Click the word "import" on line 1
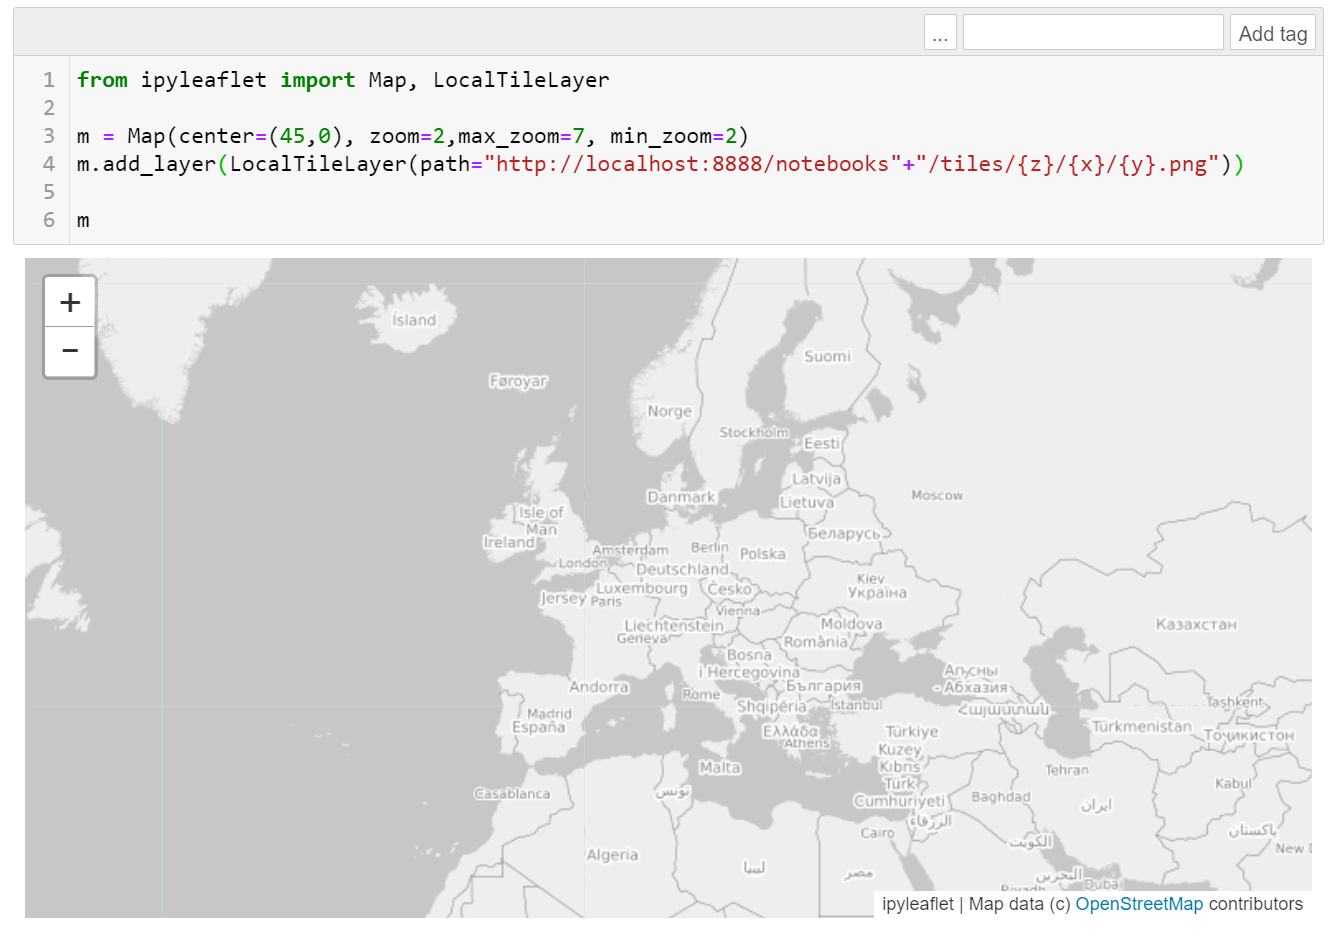Image resolution: width=1333 pixels, height=938 pixels. (318, 79)
